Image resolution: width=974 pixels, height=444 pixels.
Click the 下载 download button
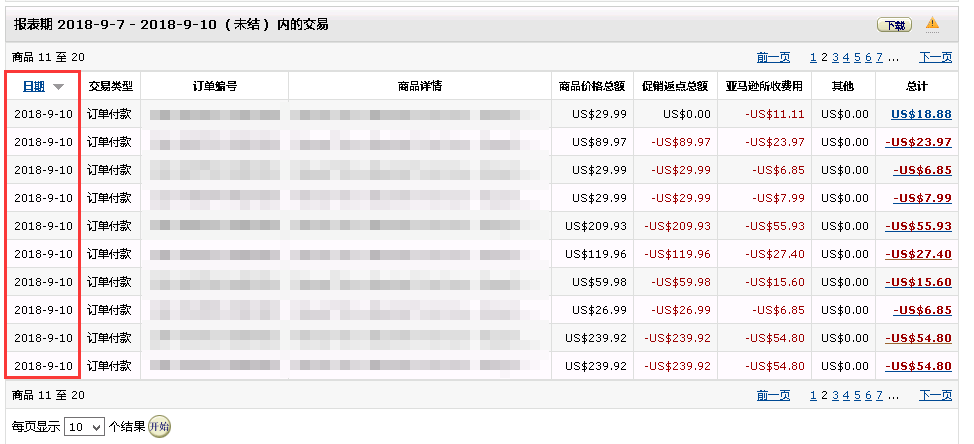coord(894,25)
